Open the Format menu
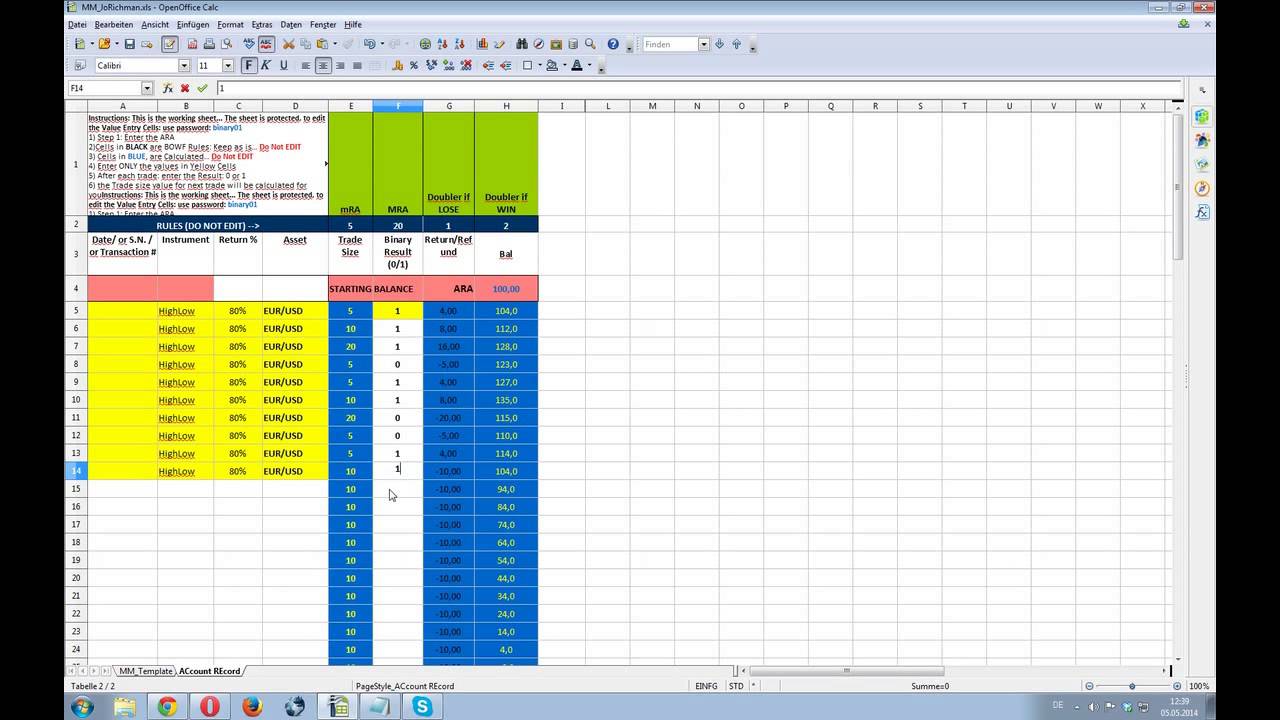The height and width of the screenshot is (720, 1280). pyautogui.click(x=230, y=24)
